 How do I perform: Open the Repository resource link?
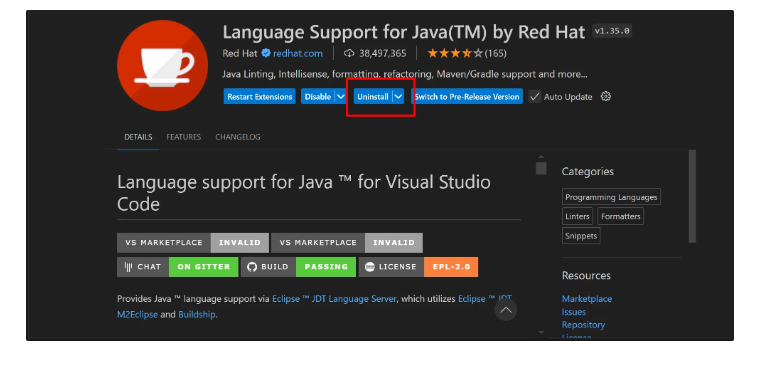pos(583,324)
